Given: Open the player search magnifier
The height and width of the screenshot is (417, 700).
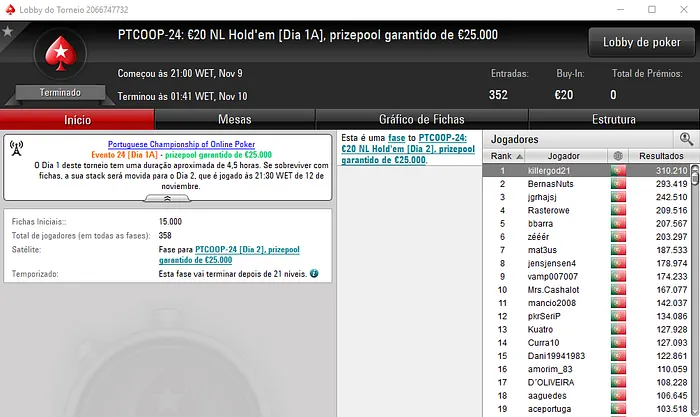Looking at the screenshot, I should click(x=686, y=139).
